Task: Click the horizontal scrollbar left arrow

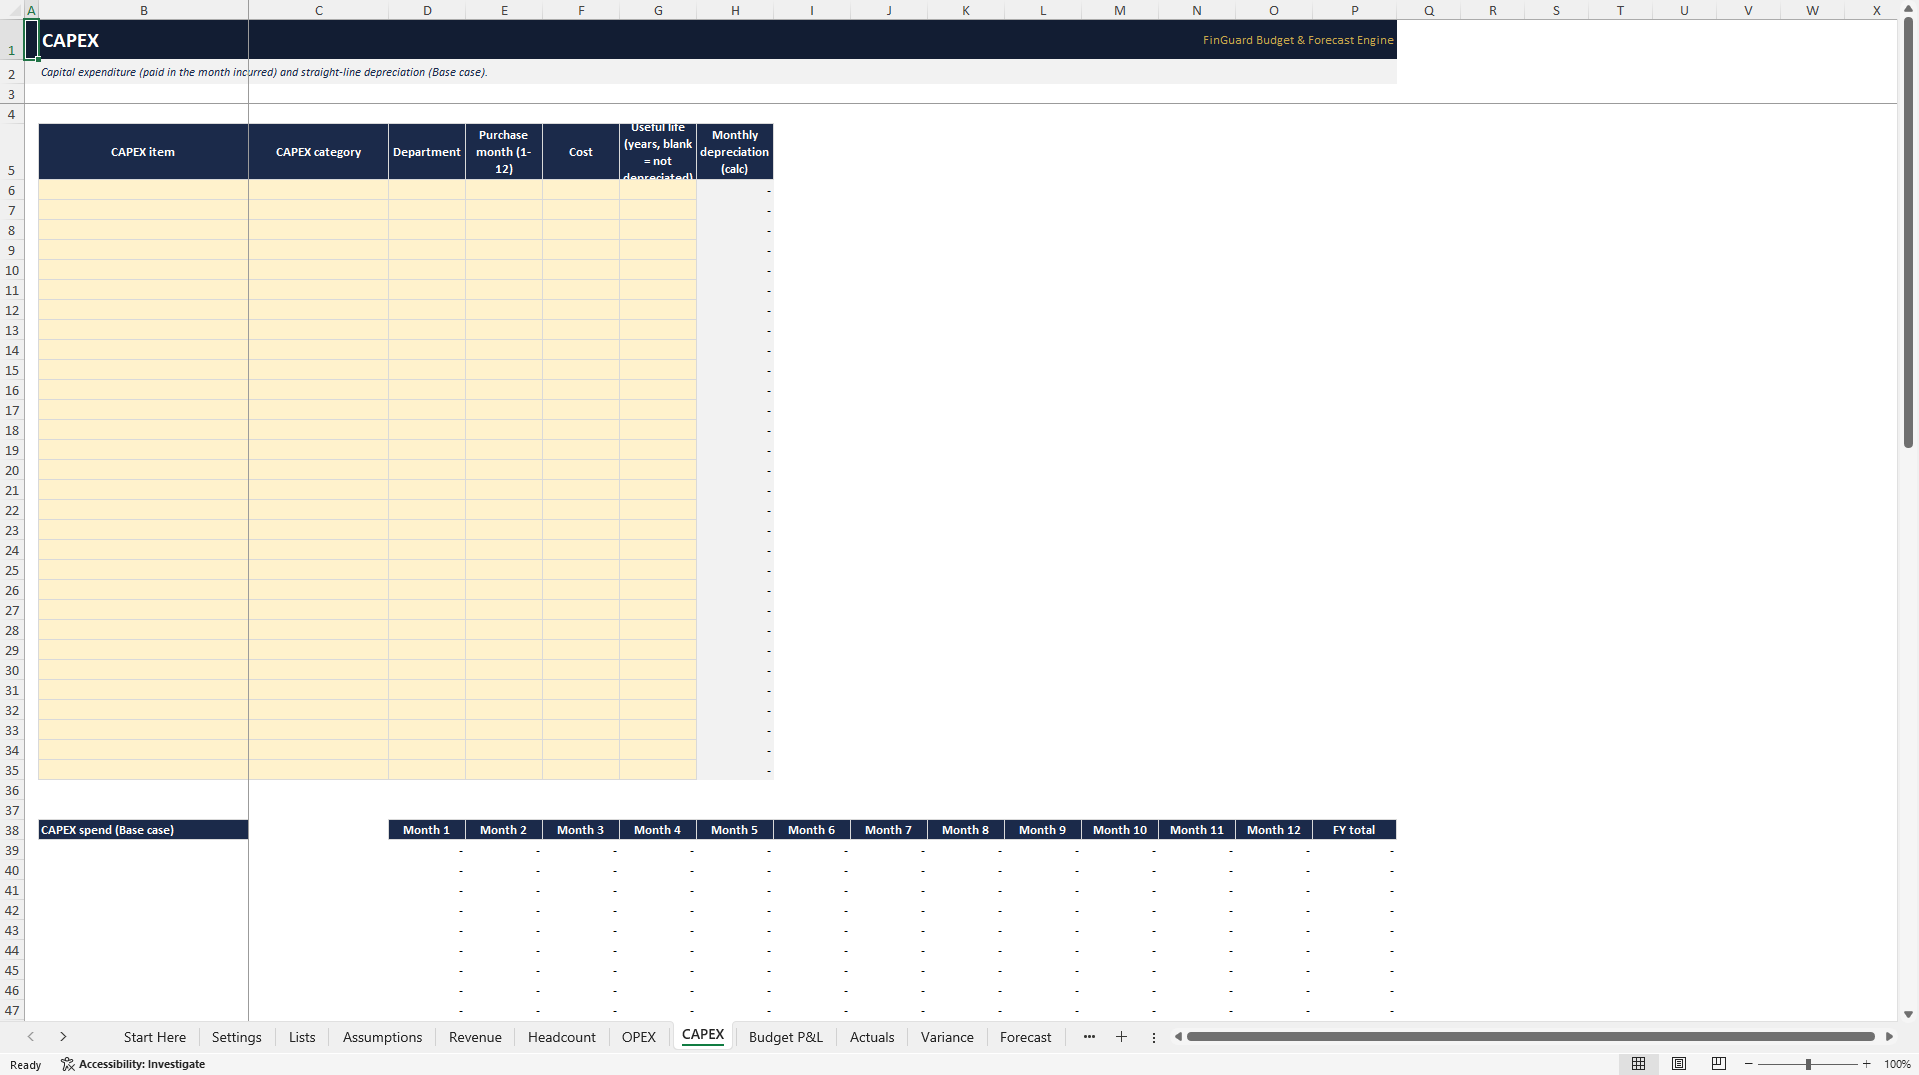Action: (x=1178, y=1037)
